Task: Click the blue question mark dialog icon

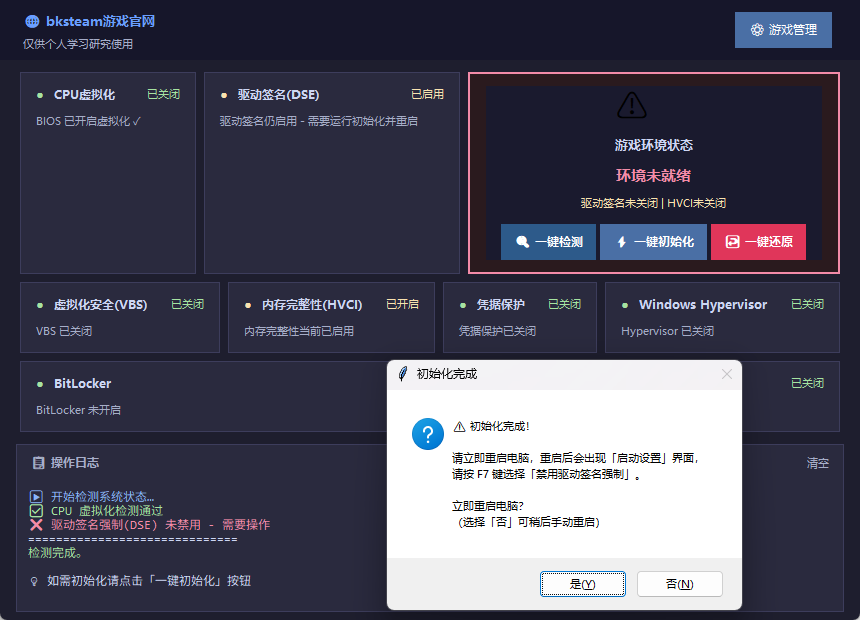Action: (x=428, y=435)
